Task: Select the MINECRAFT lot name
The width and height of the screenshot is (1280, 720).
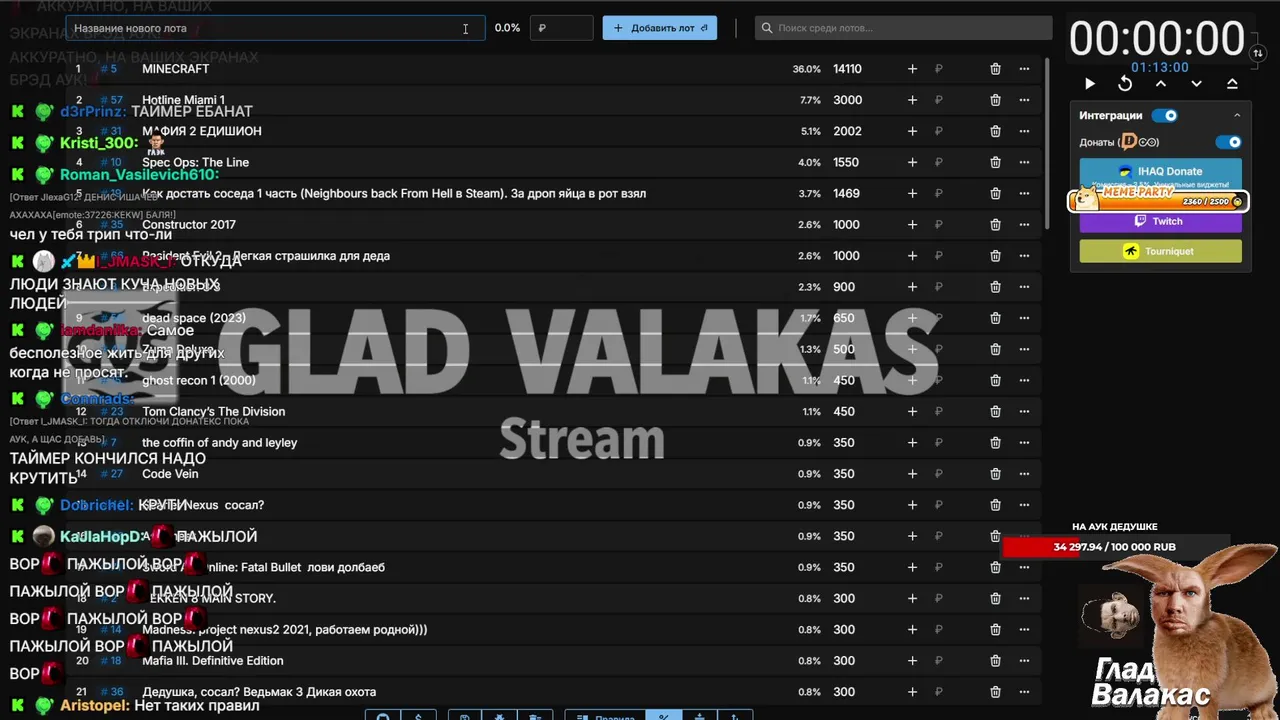Action: pos(176,69)
